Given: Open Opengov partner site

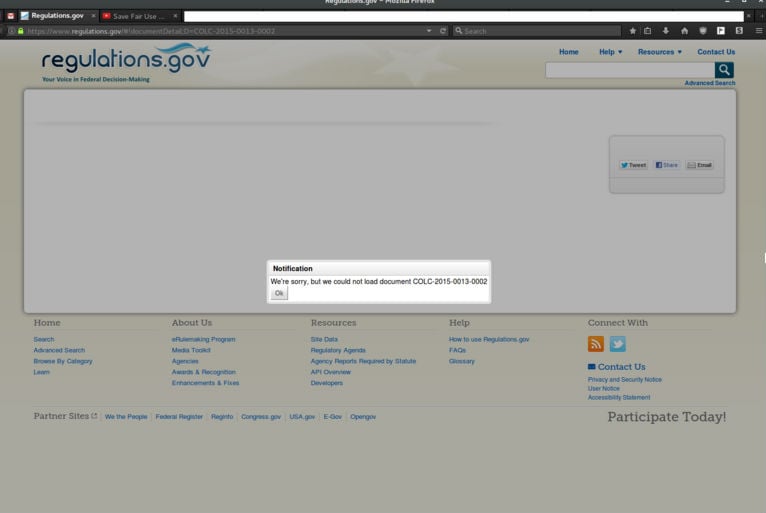Looking at the screenshot, I should (363, 417).
